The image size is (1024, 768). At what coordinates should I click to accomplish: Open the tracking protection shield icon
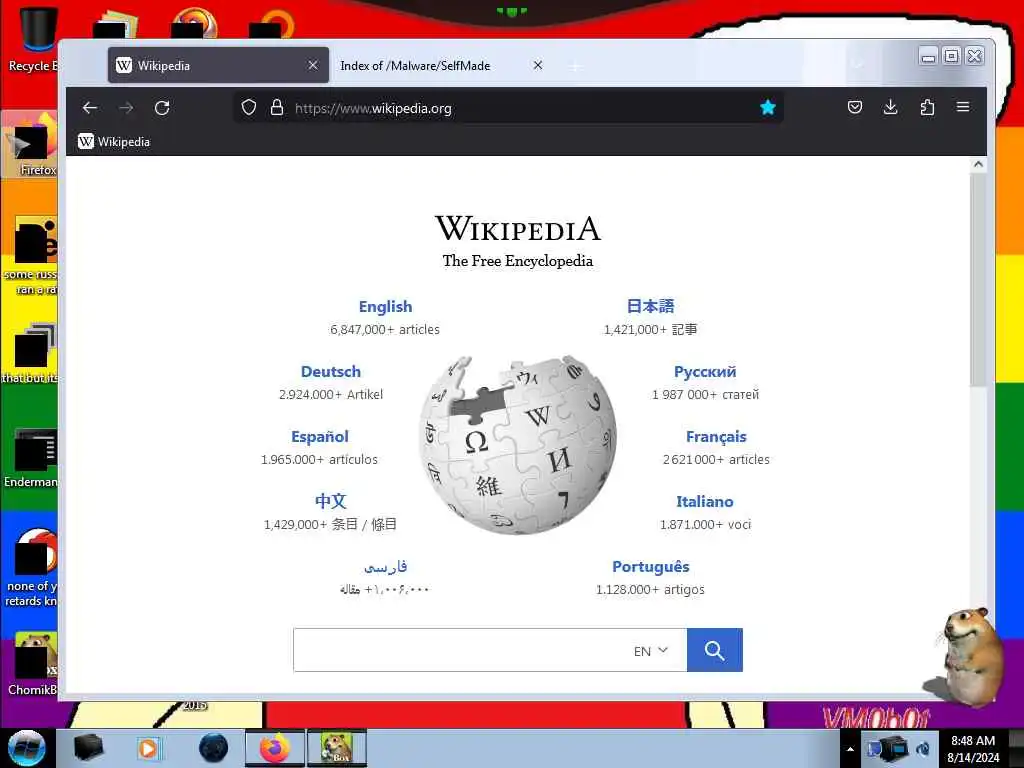249,108
